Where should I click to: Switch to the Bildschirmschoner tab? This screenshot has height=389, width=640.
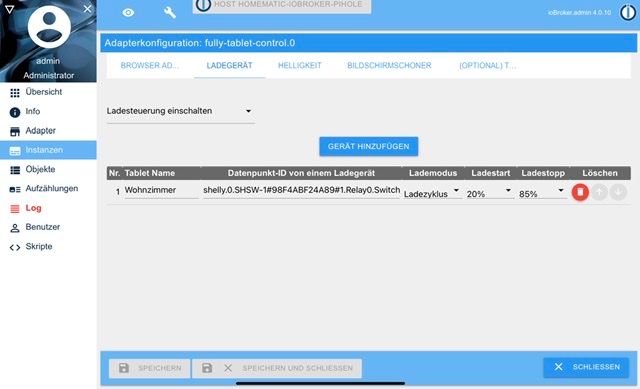click(x=389, y=65)
